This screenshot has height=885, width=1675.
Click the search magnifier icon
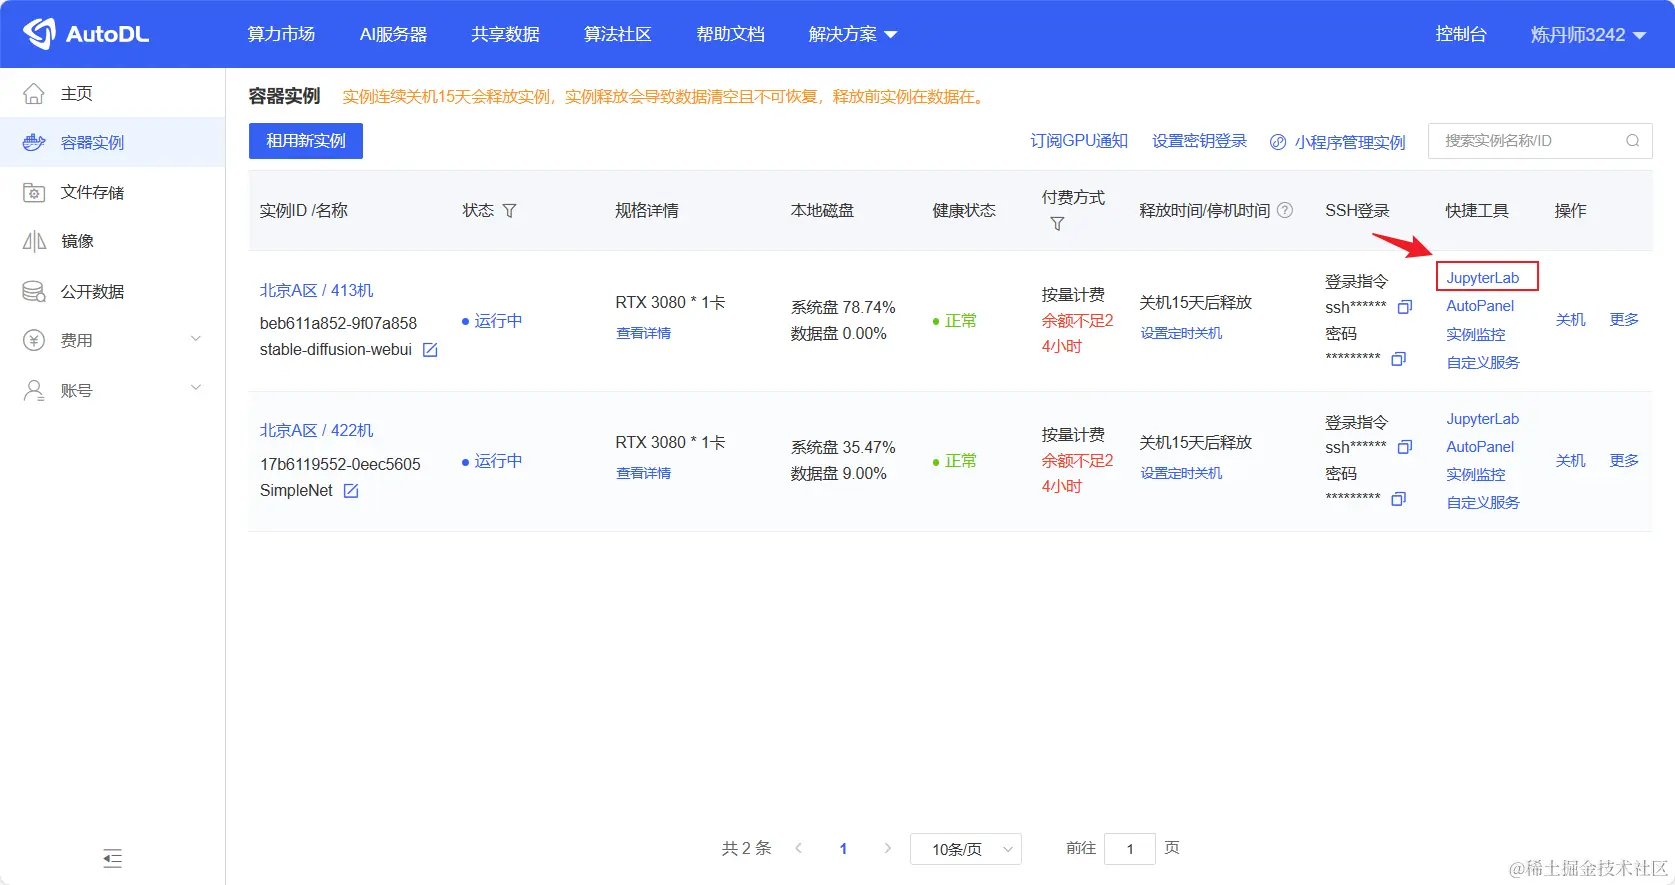coord(1632,141)
